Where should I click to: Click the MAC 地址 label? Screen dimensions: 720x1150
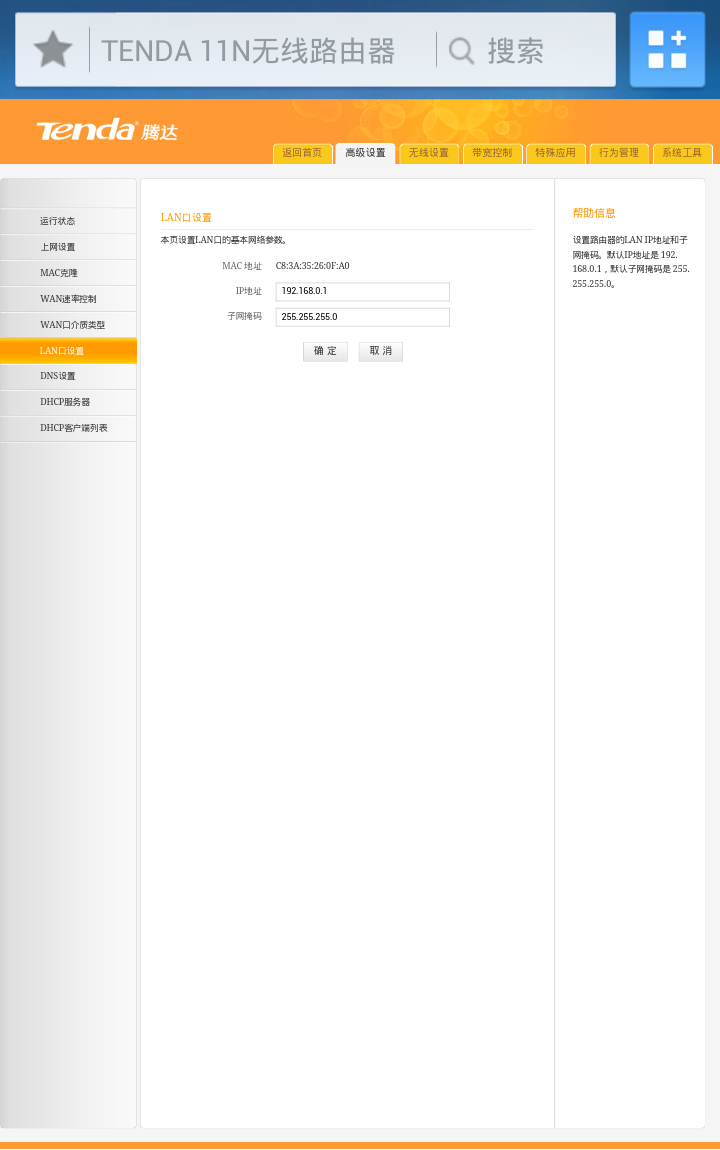(x=242, y=265)
